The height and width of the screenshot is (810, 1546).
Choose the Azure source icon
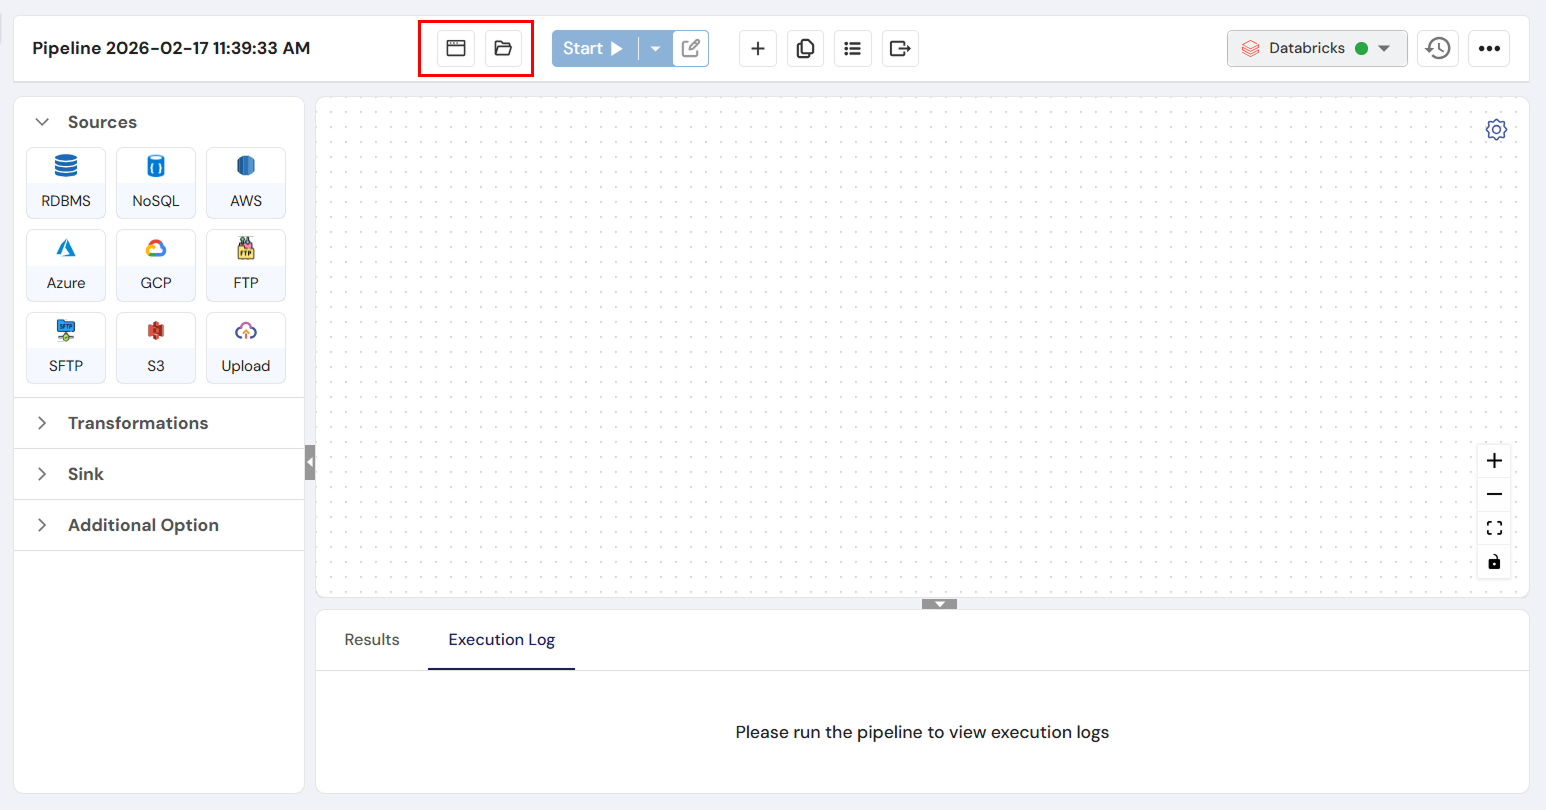(66, 265)
